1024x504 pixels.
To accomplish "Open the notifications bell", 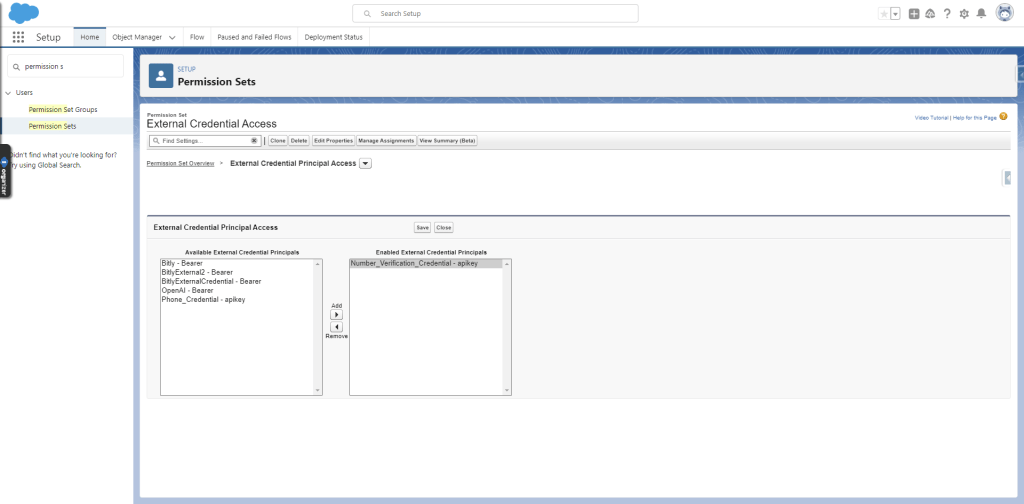I will pyautogui.click(x=981, y=14).
